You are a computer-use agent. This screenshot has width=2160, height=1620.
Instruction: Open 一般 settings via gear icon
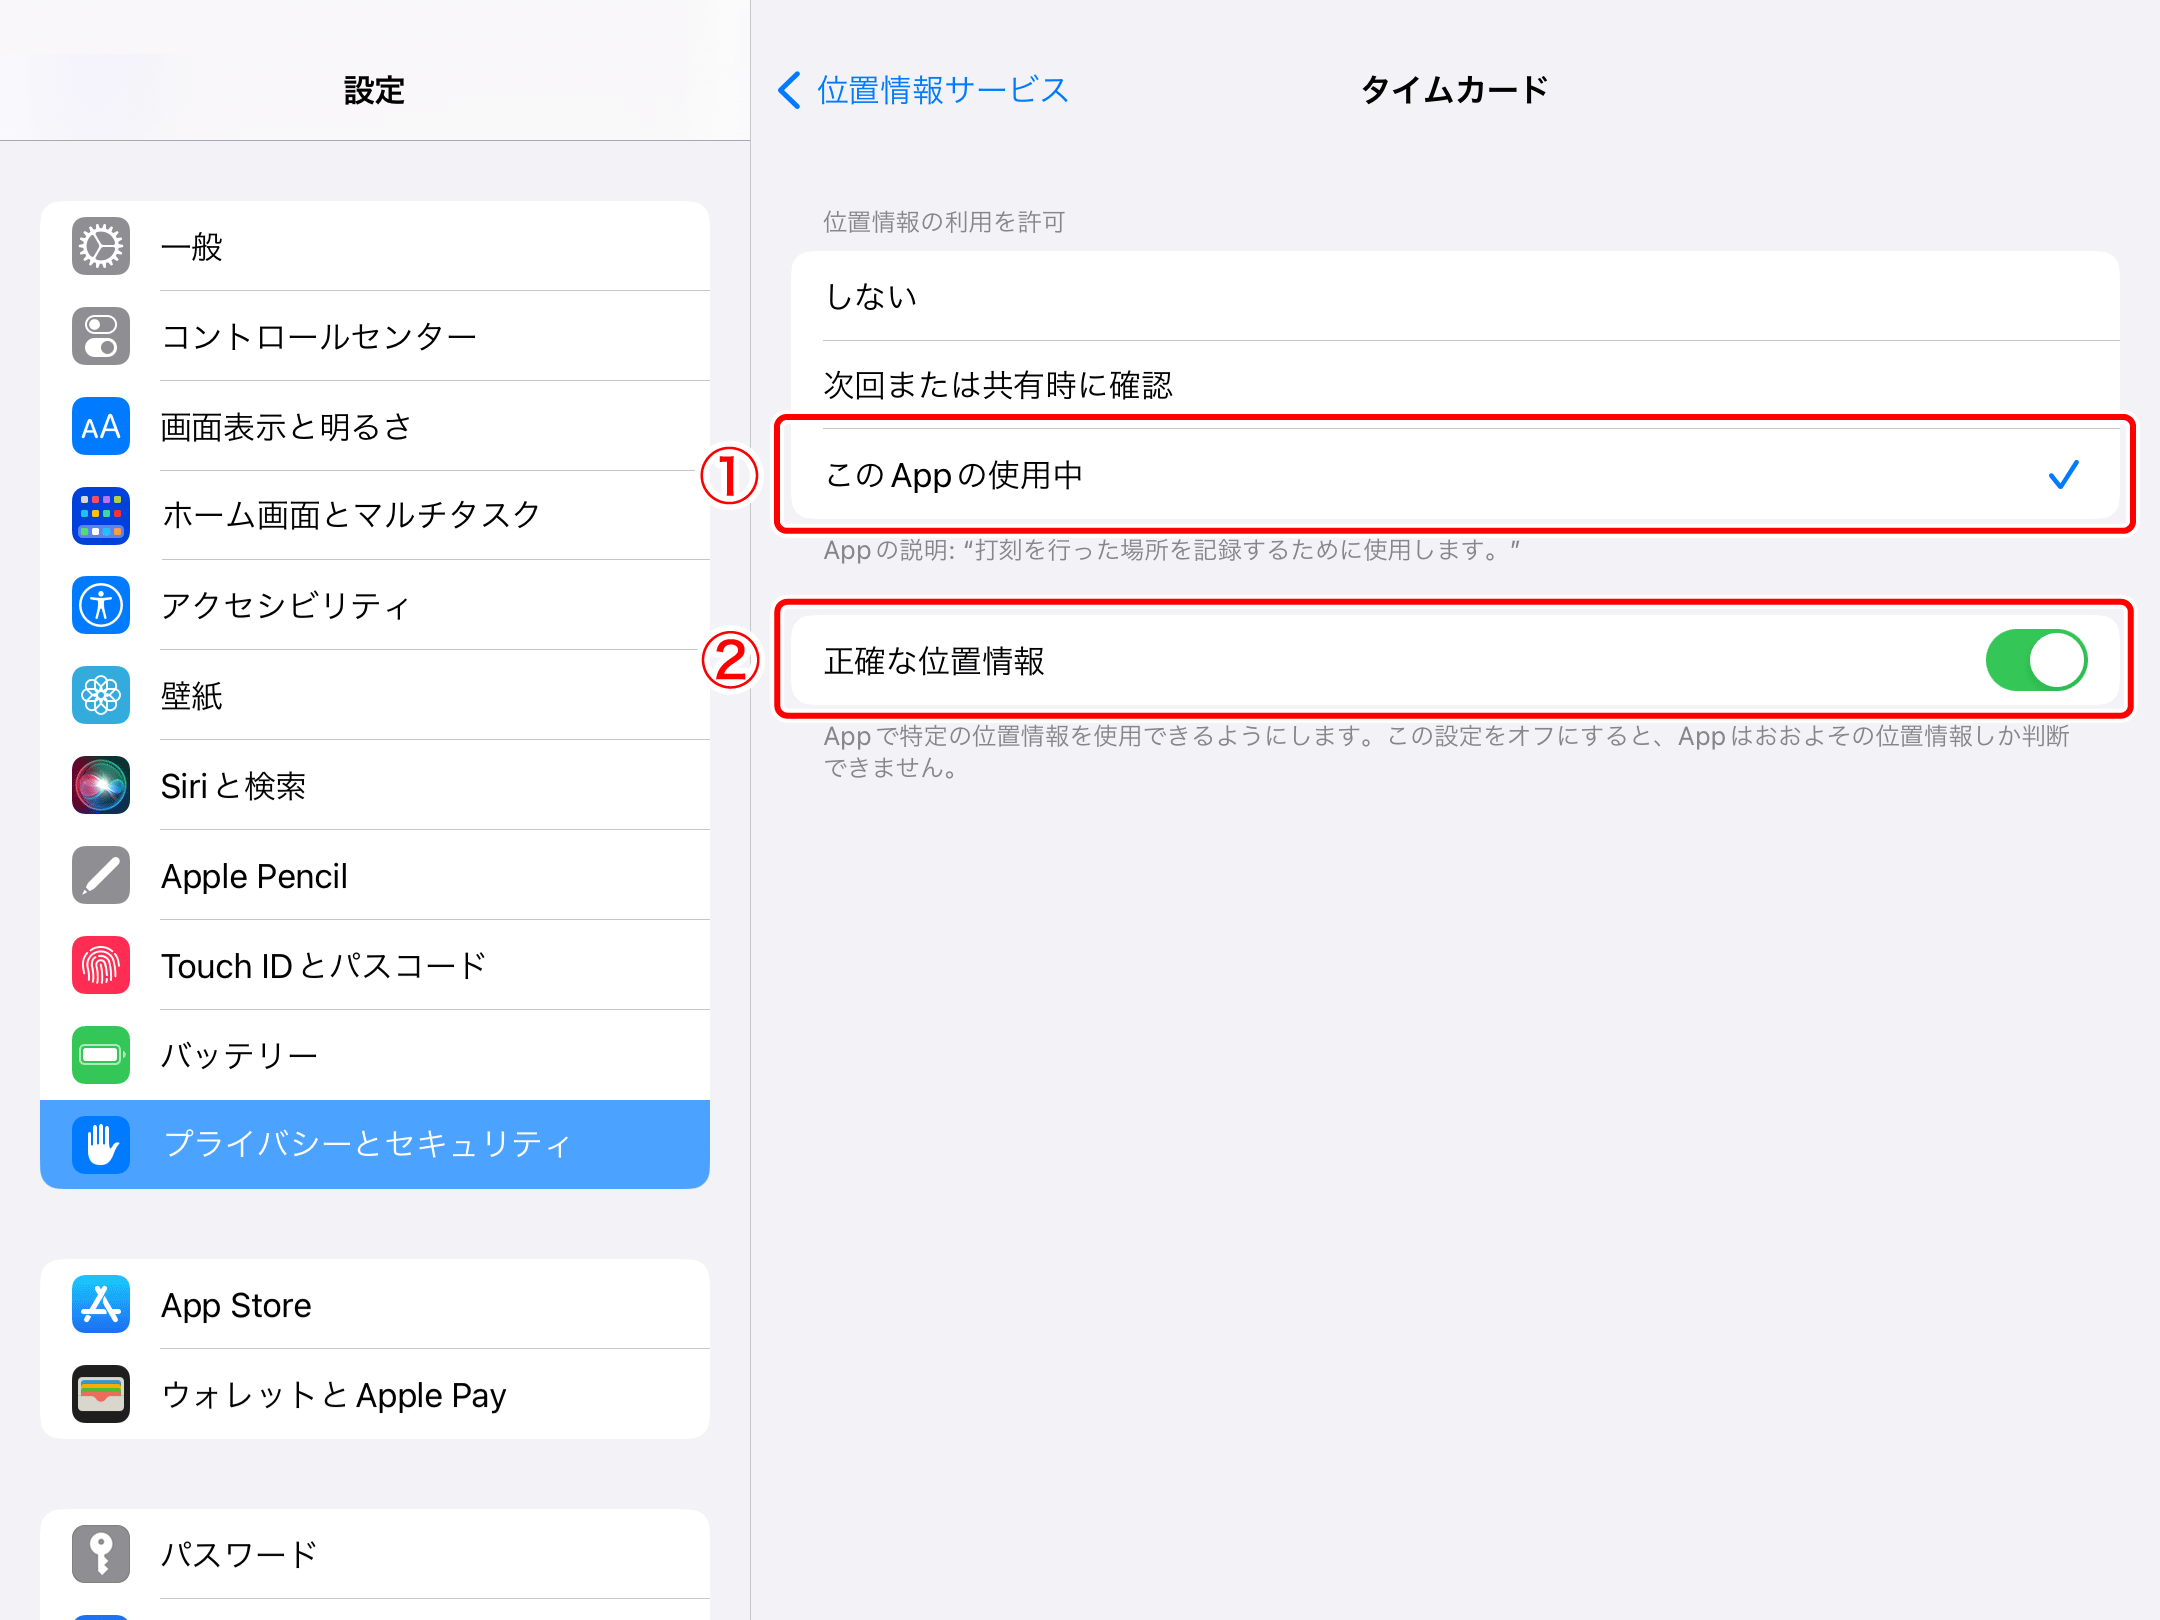coord(99,246)
